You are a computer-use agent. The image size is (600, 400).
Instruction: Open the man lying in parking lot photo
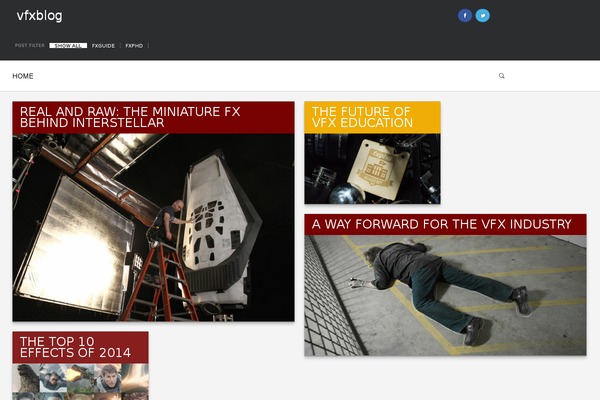coord(445,296)
